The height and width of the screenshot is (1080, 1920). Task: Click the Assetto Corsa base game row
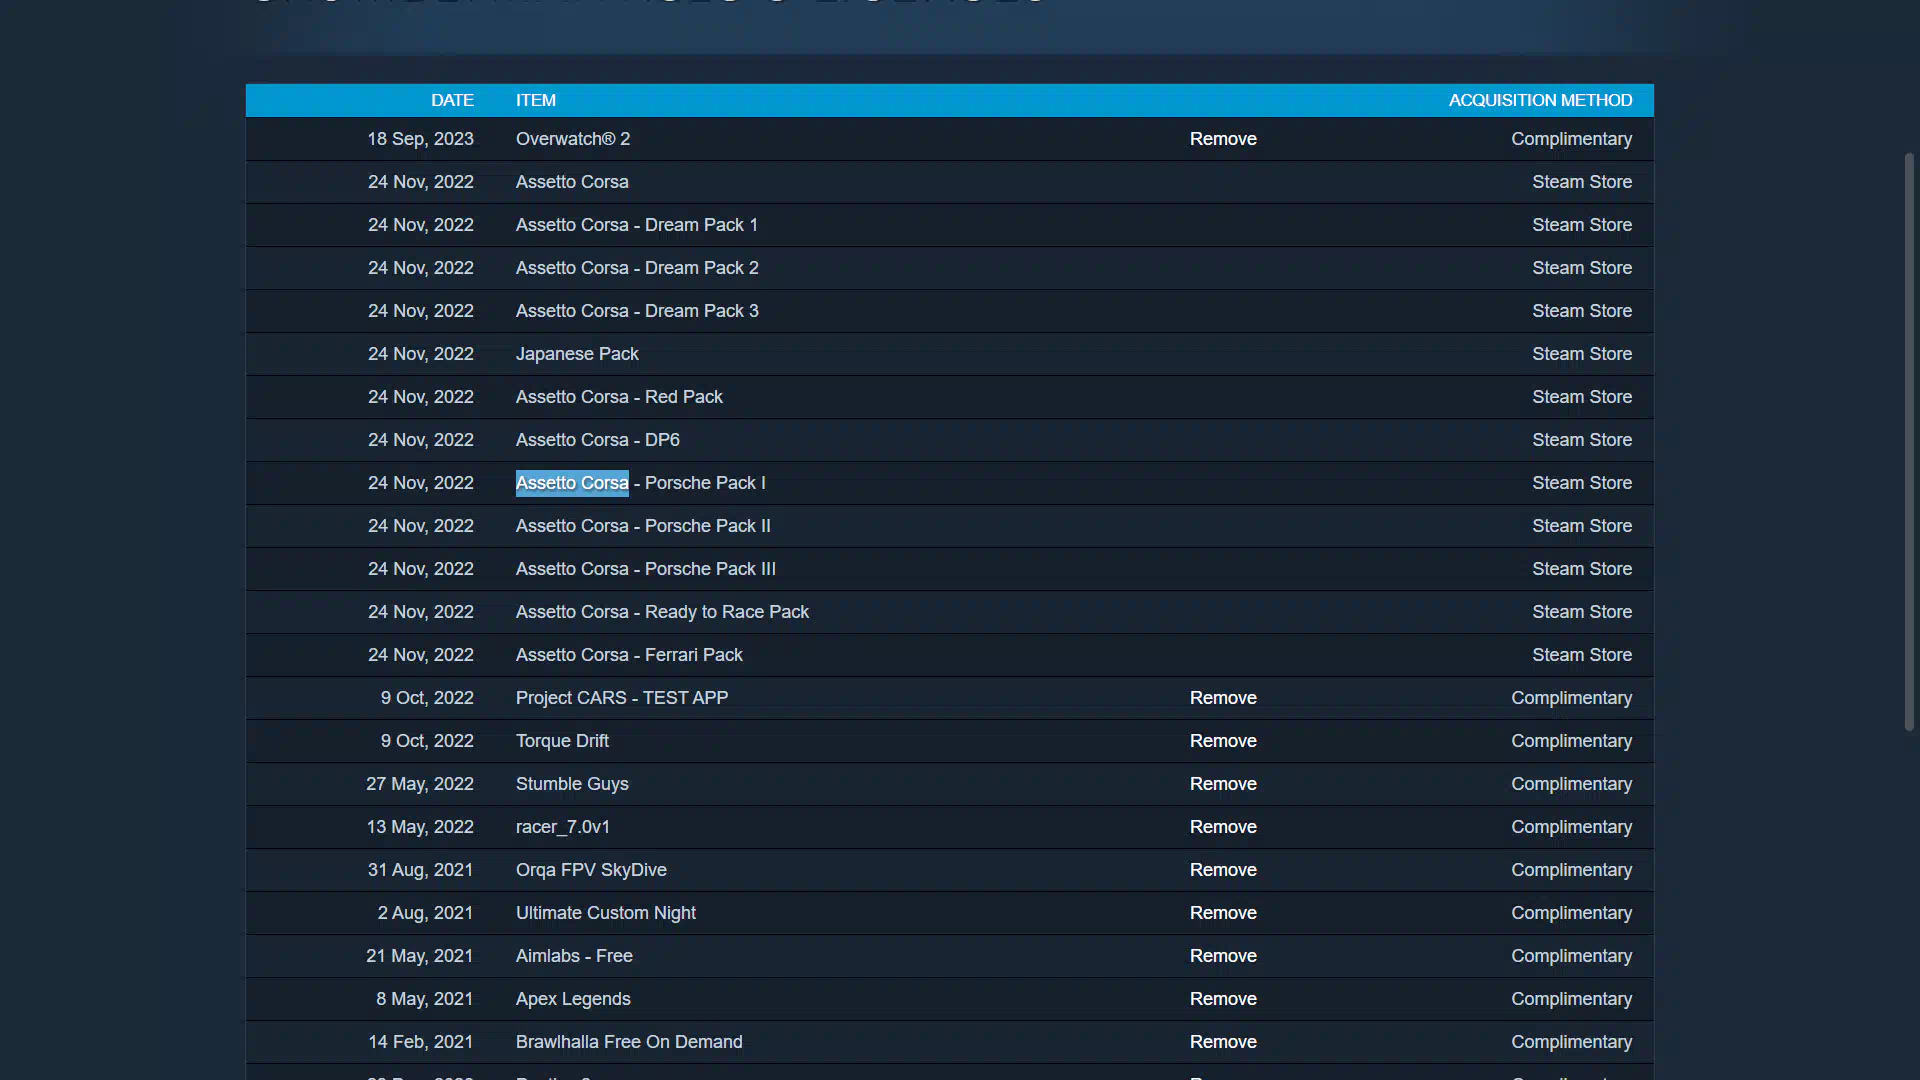950,182
